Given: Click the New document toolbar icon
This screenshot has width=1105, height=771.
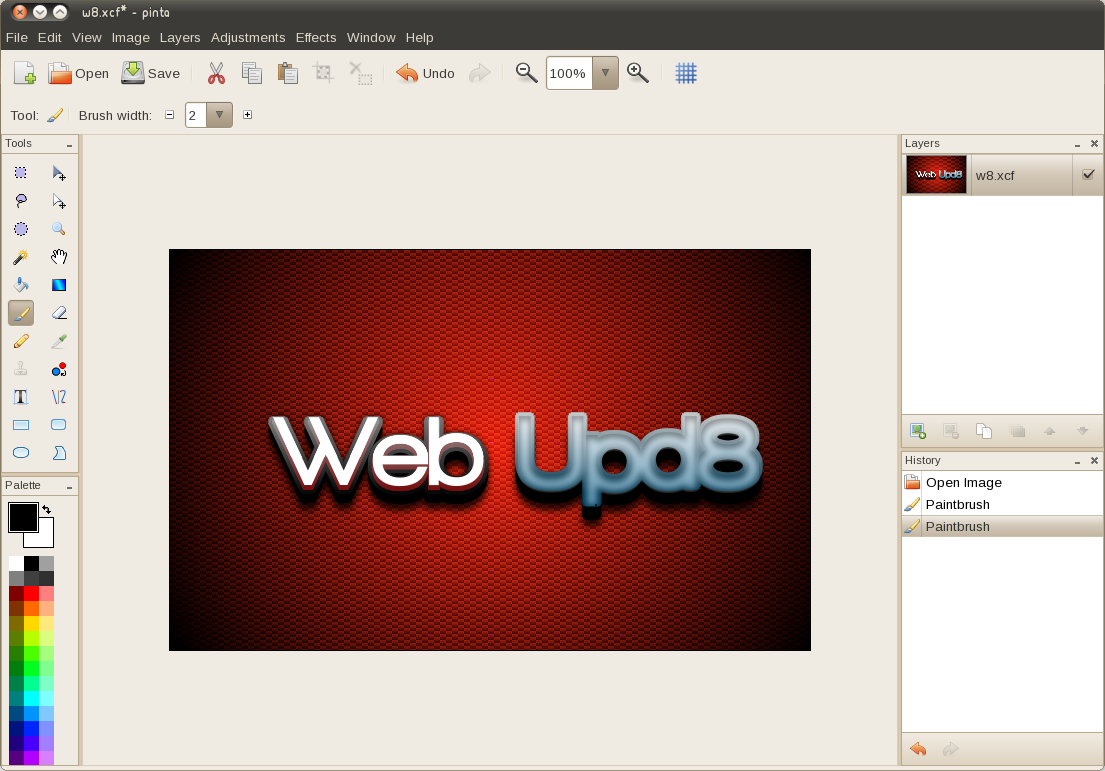Looking at the screenshot, I should coord(25,73).
